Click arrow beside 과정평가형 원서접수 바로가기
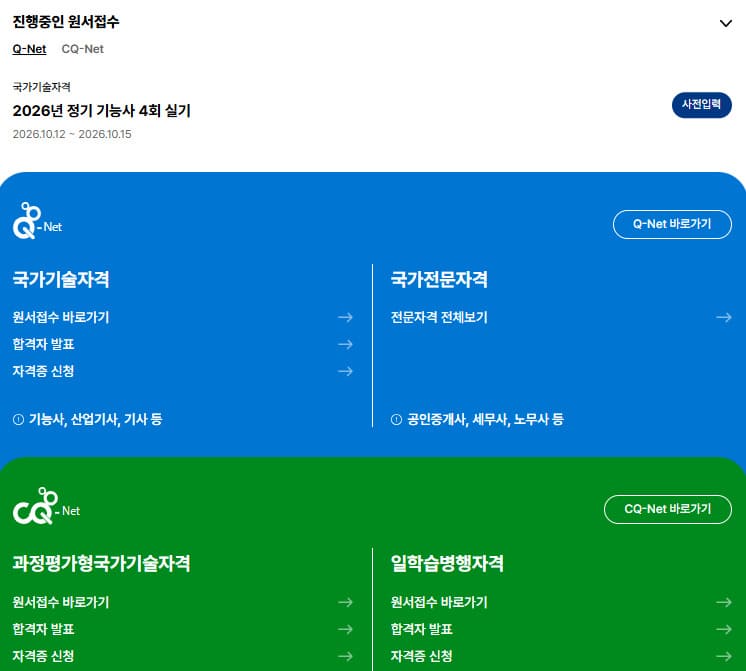This screenshot has width=746, height=671. [345, 602]
